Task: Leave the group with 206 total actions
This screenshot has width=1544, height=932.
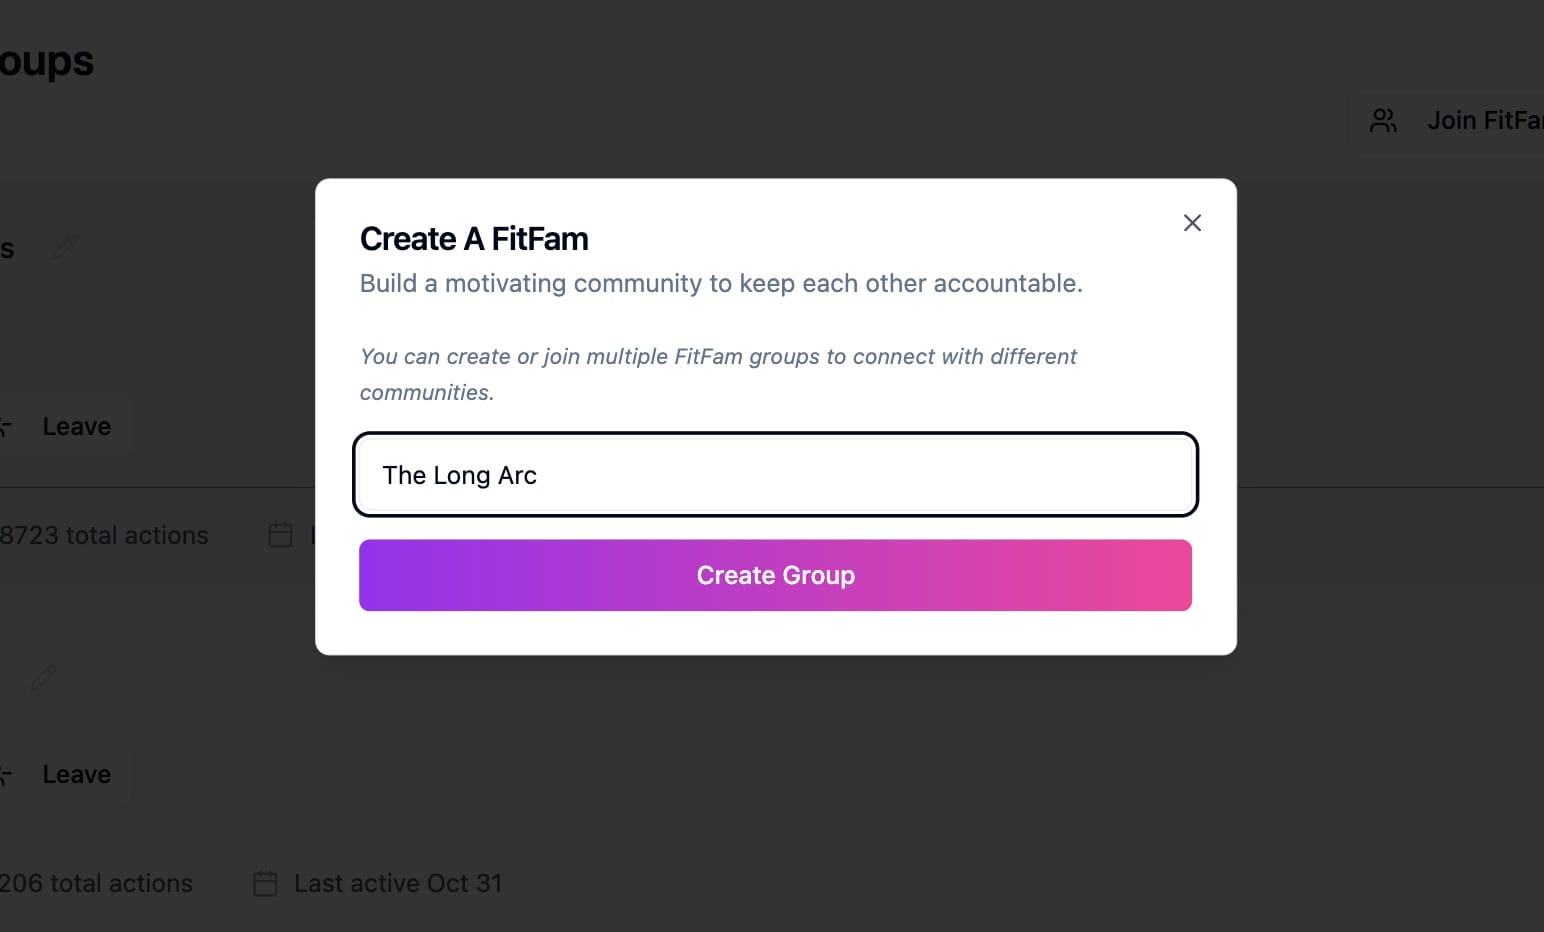Action: 76,775
